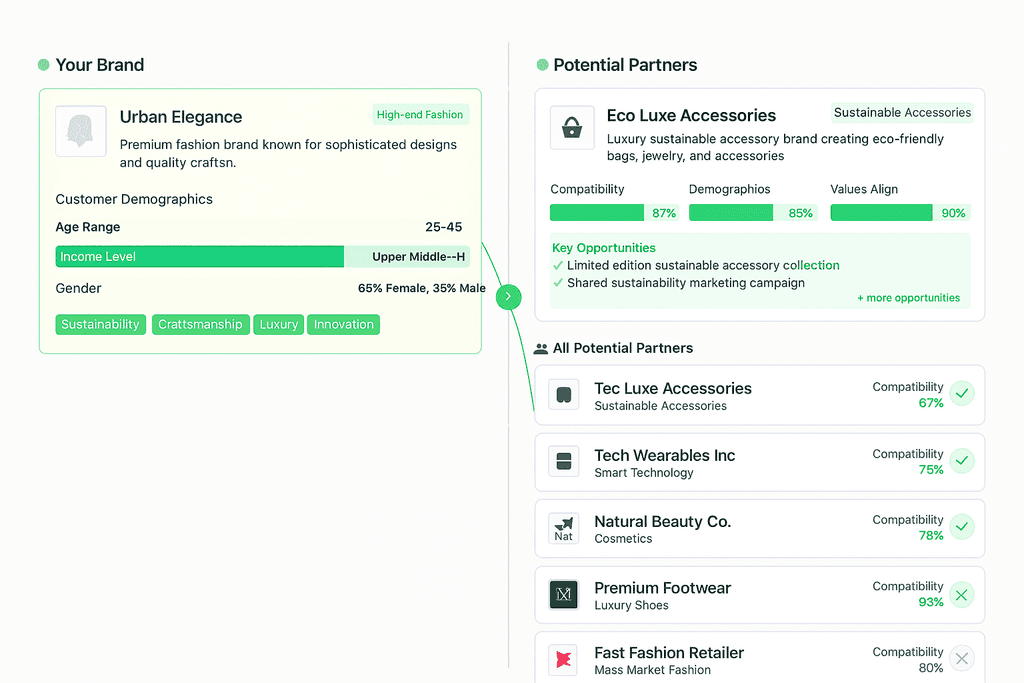
Task: Click the people icon beside All Potential Partners
Action: point(541,349)
